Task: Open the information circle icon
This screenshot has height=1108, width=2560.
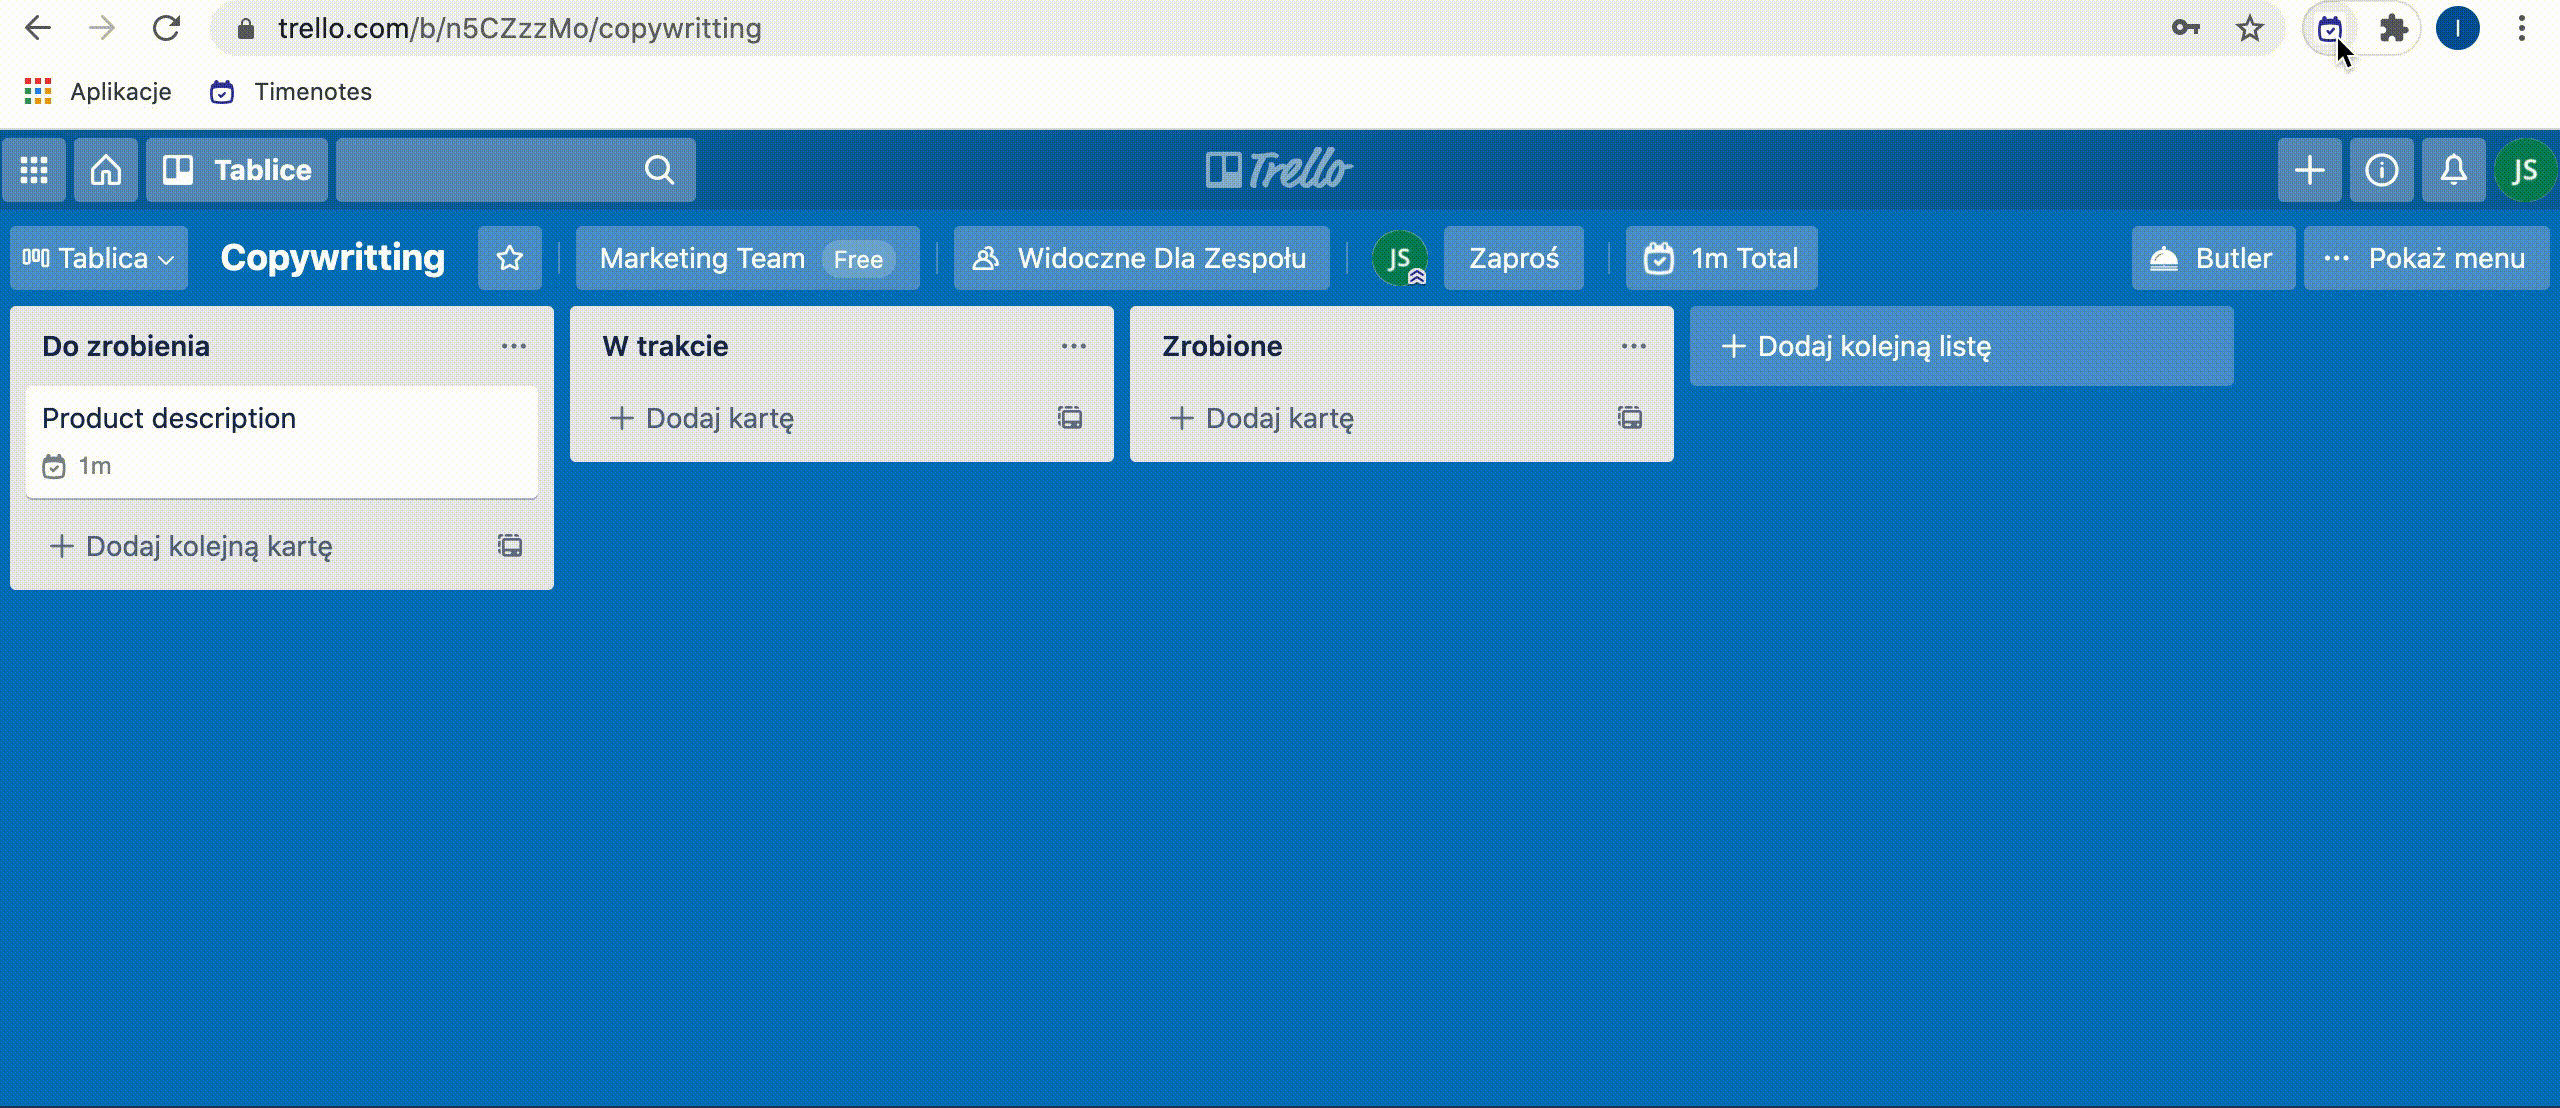Action: pos(2381,170)
